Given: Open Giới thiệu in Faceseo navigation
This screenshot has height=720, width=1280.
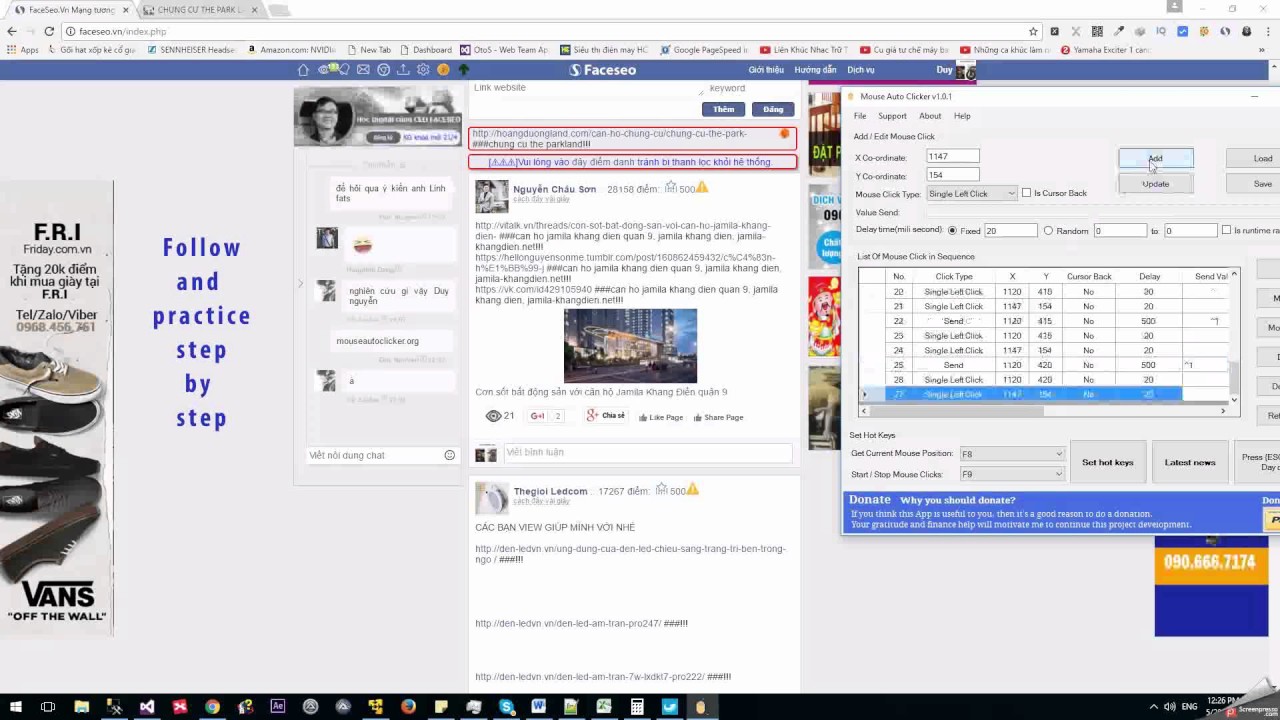Looking at the screenshot, I should pyautogui.click(x=766, y=70).
